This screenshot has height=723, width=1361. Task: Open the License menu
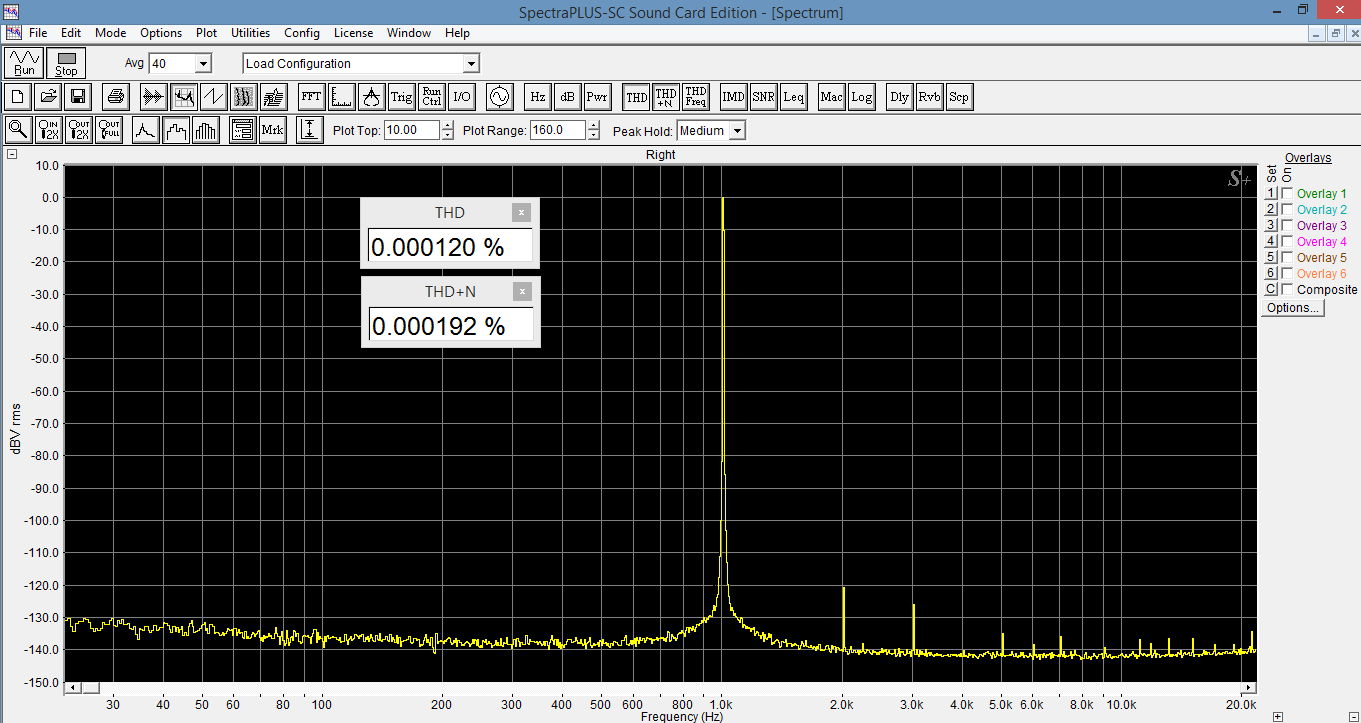coord(353,33)
